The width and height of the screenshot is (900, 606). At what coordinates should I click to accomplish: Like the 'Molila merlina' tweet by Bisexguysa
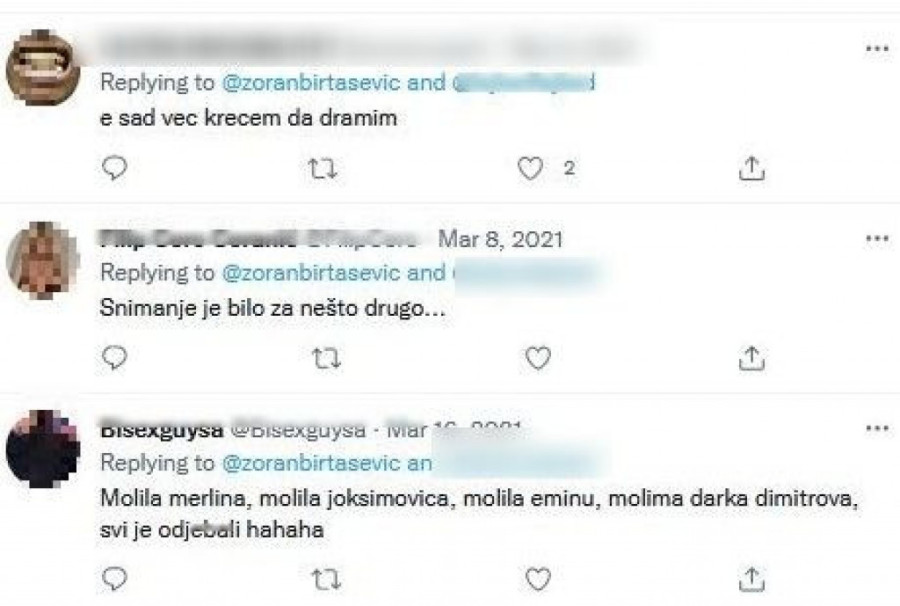538,578
